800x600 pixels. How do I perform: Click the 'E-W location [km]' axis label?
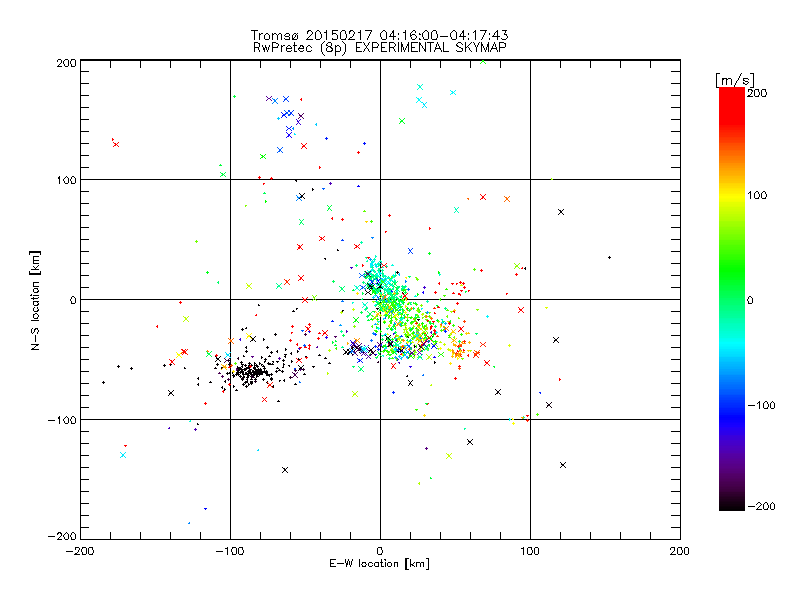point(379,564)
